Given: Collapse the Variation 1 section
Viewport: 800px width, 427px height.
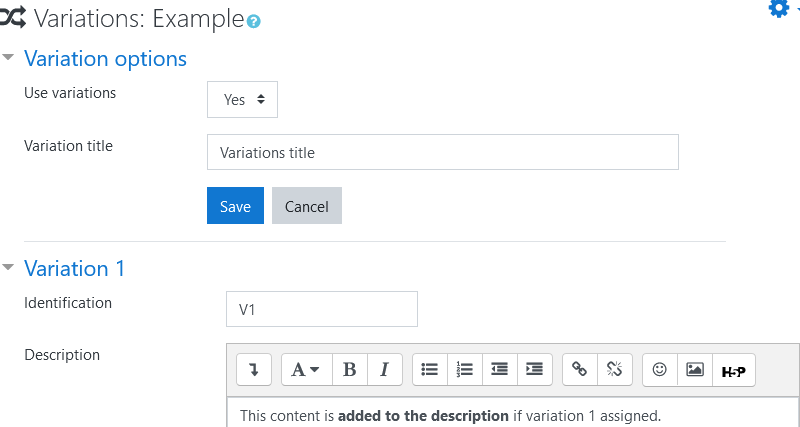Looking at the screenshot, I should (x=9, y=268).
